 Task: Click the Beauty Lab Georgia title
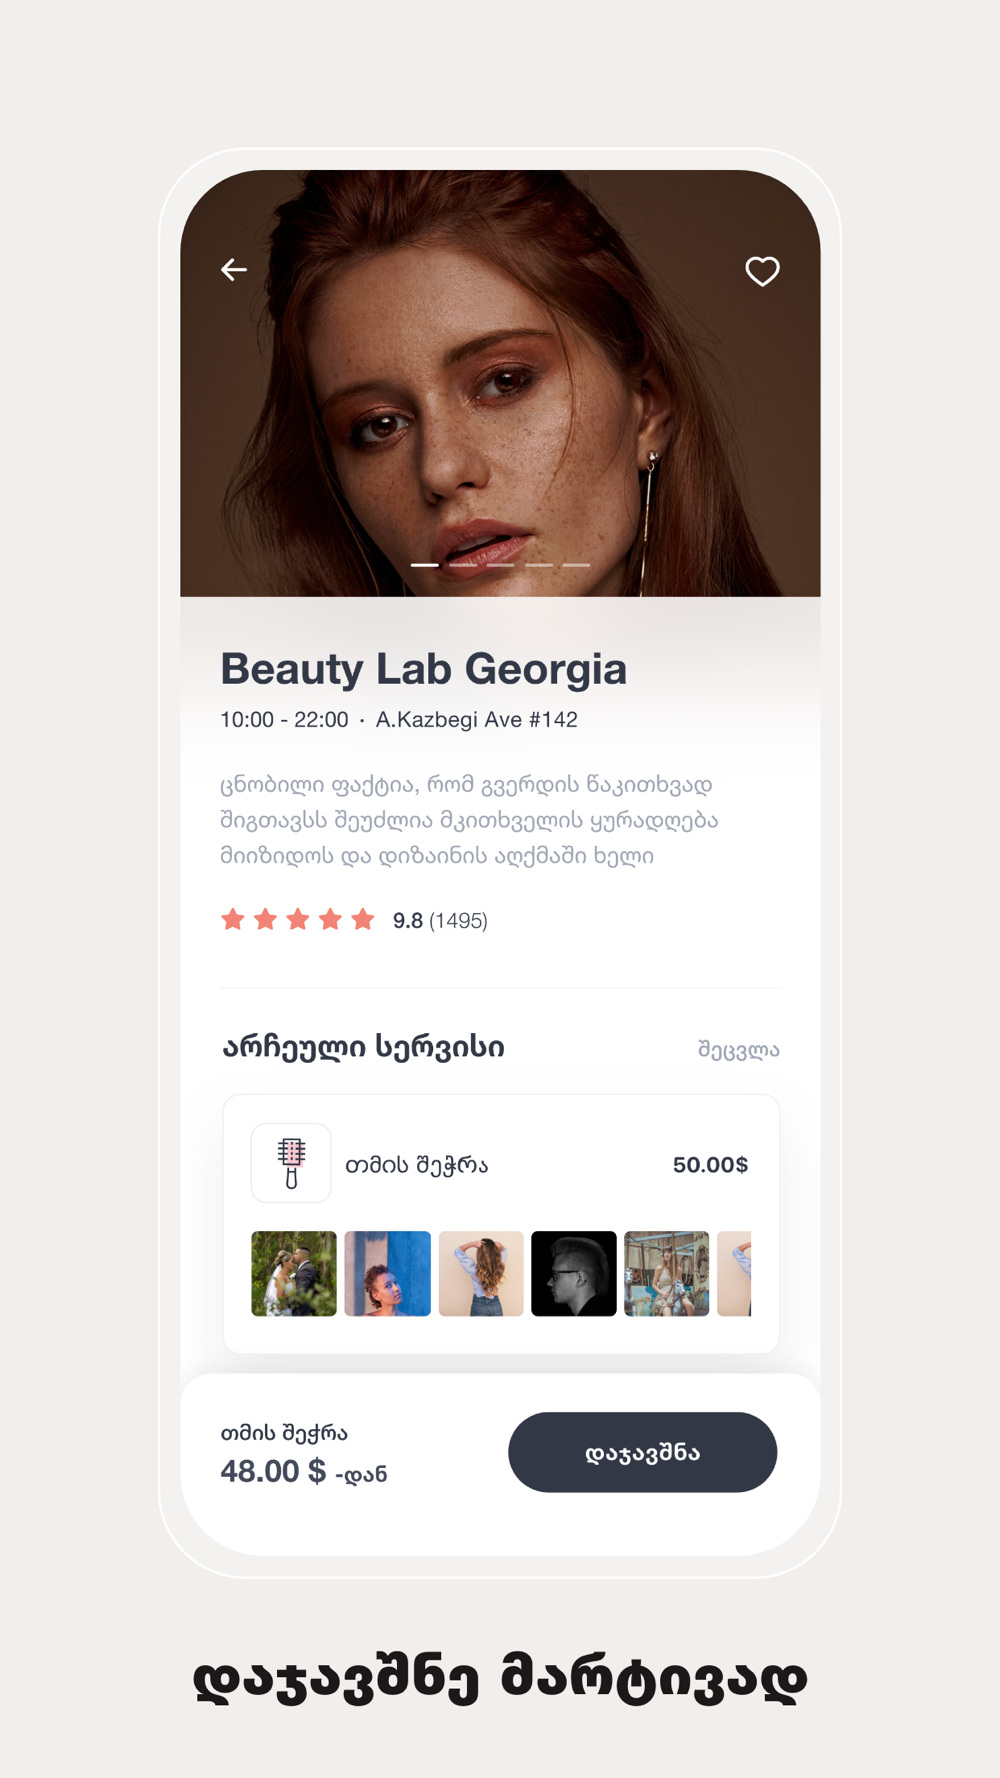(423, 669)
